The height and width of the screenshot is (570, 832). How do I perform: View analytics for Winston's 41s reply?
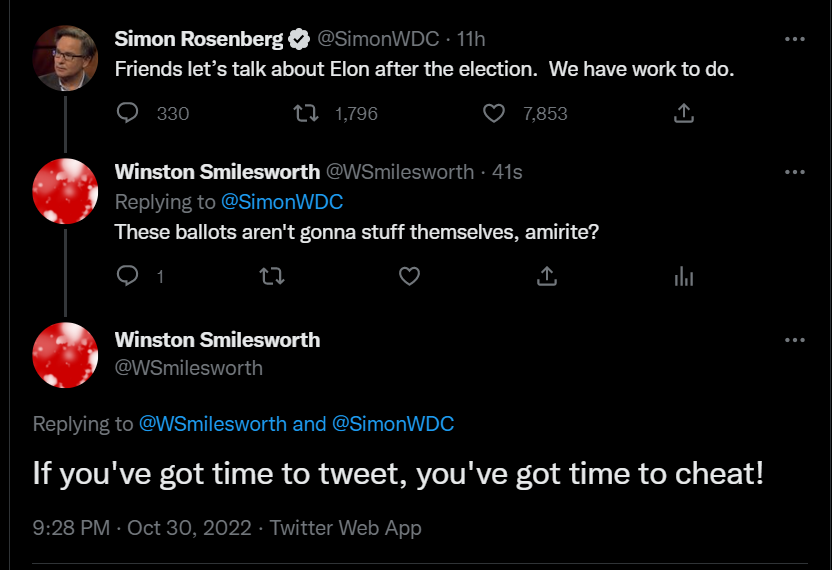pos(684,277)
